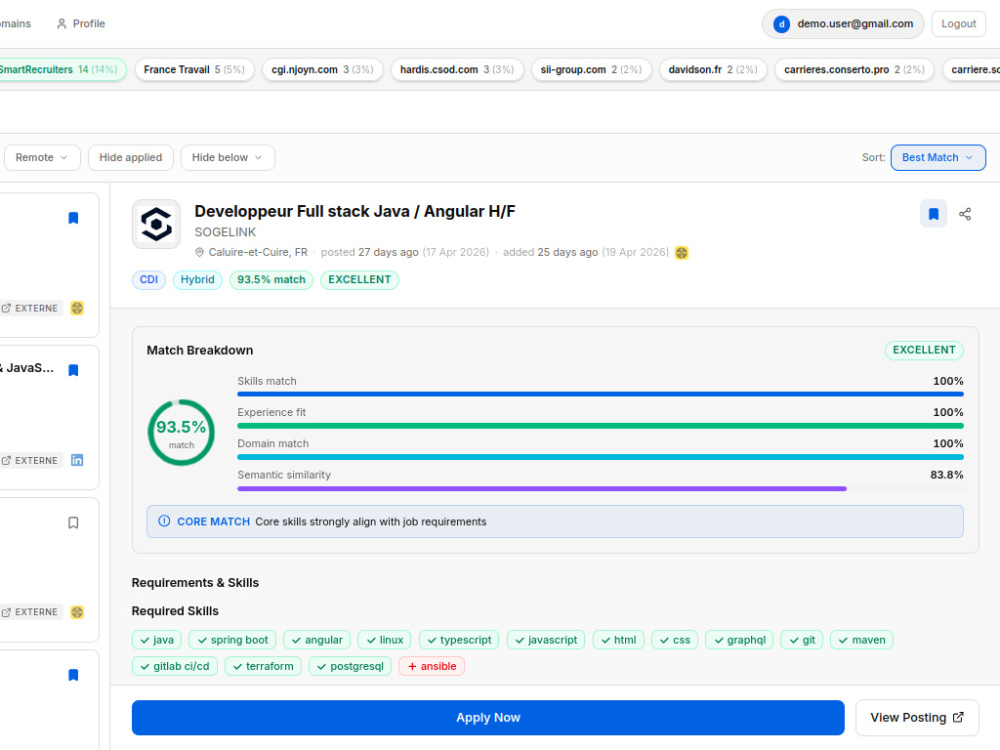
Task: Click EXCELLENT tag under the job title
Action: [x=360, y=280]
